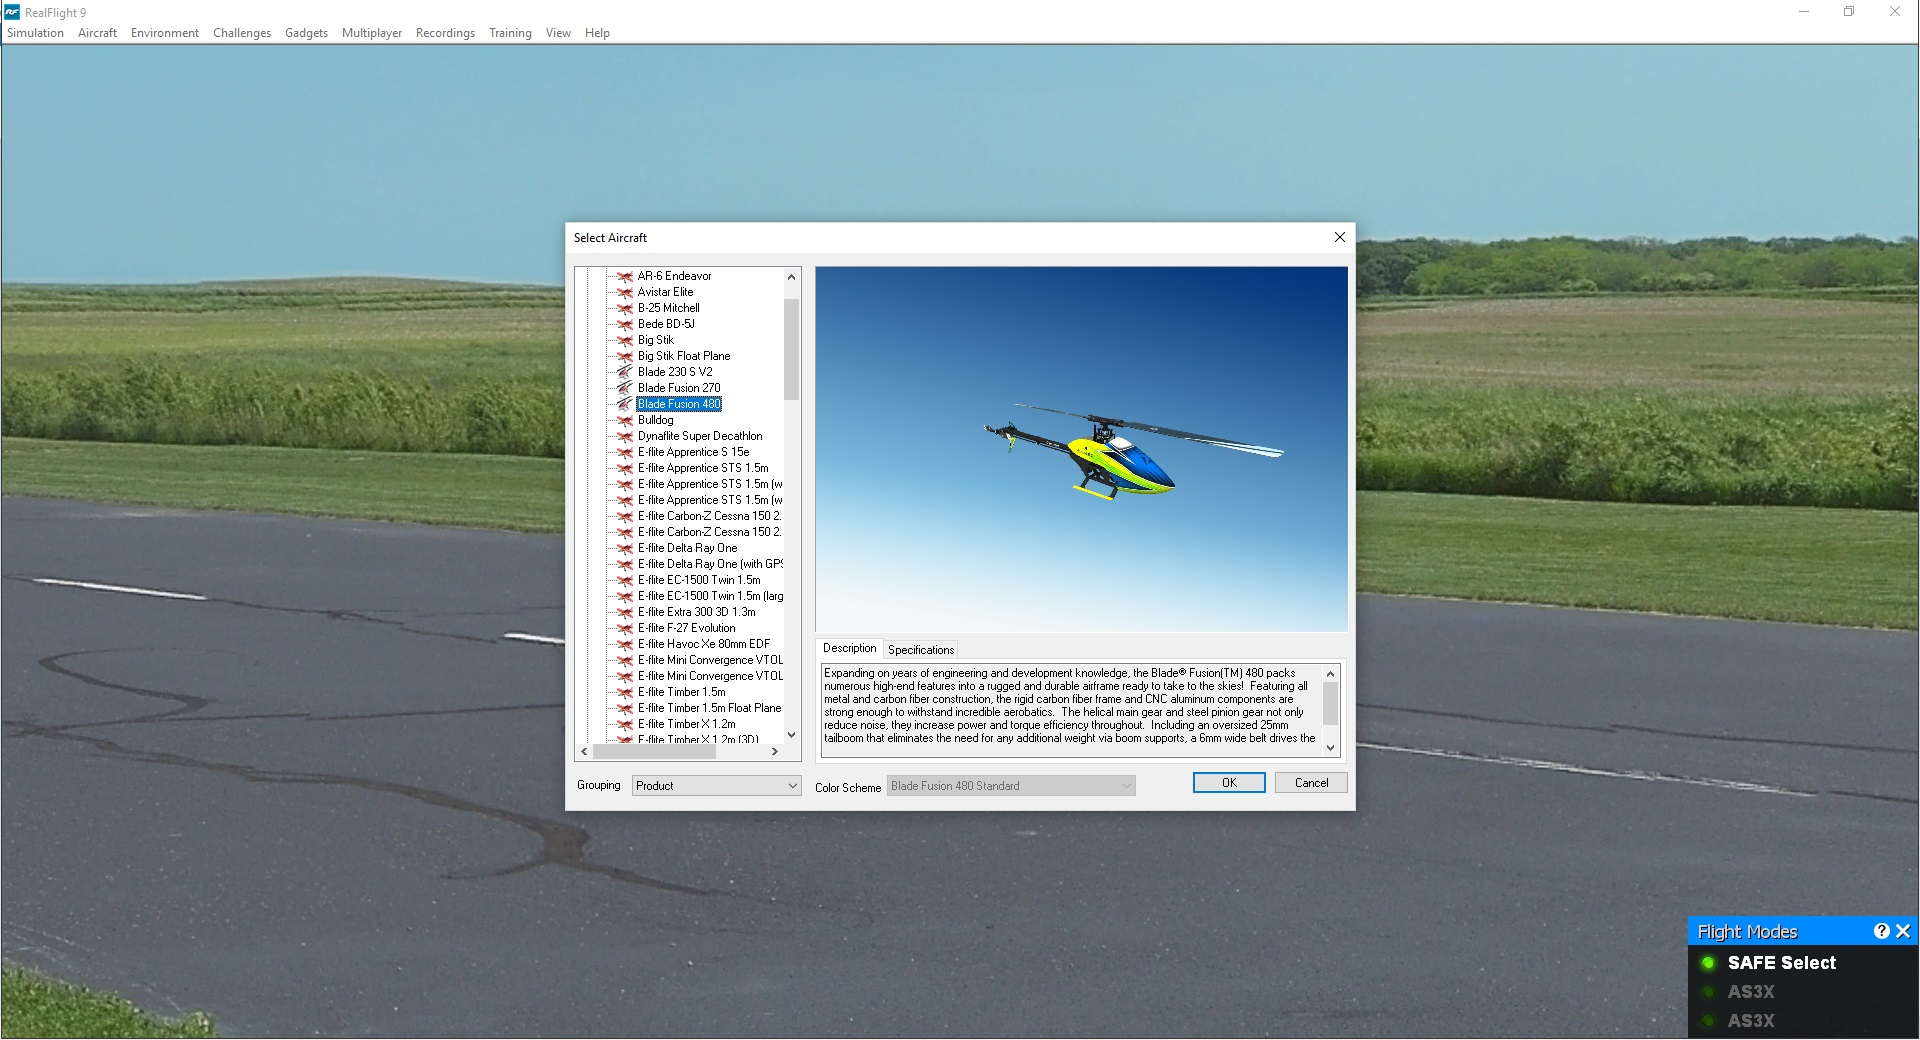The image size is (1920, 1040).
Task: Open the Aircraft menu
Action: coord(97,32)
